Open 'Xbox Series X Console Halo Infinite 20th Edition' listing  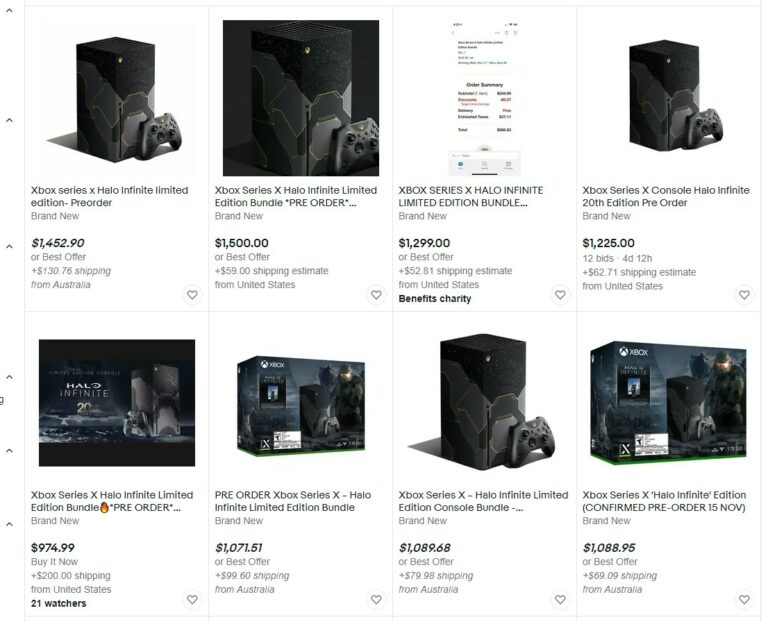(666, 196)
